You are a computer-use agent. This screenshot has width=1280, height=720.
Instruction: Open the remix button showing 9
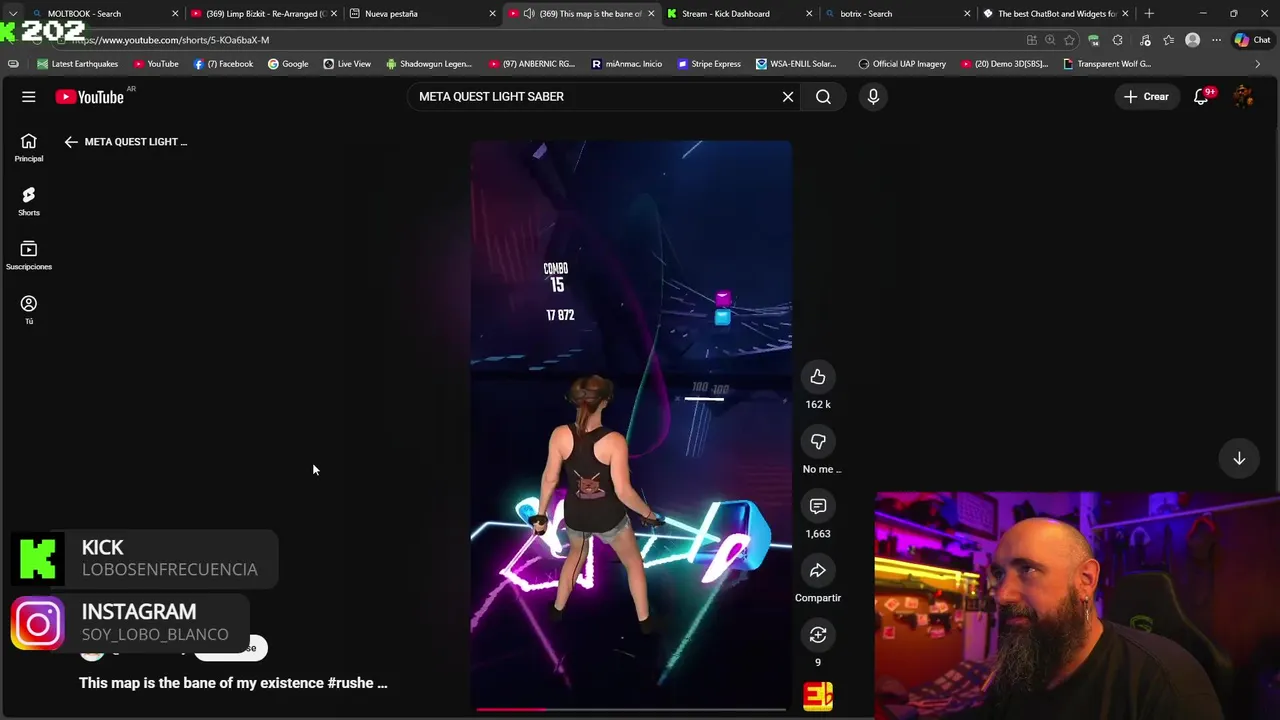tap(818, 635)
